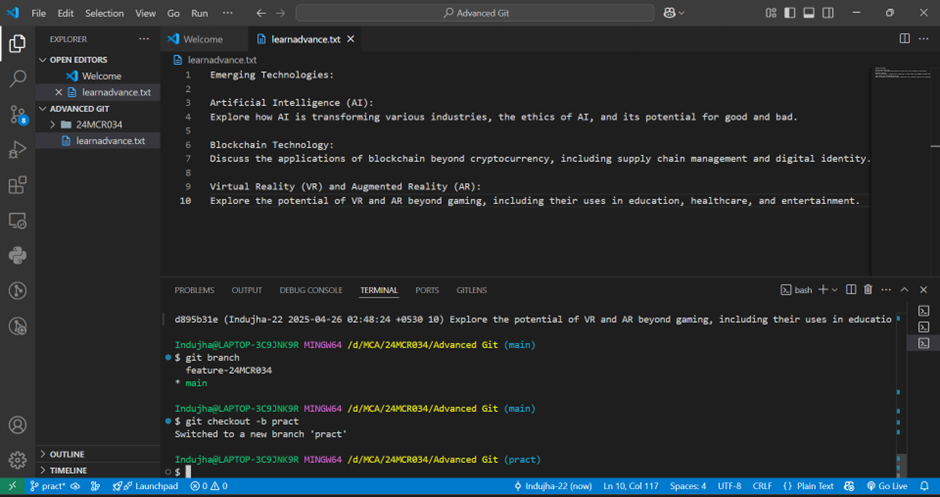Switch to the GitLens panel tab
Viewport: 940px width, 497px height.
click(x=472, y=290)
